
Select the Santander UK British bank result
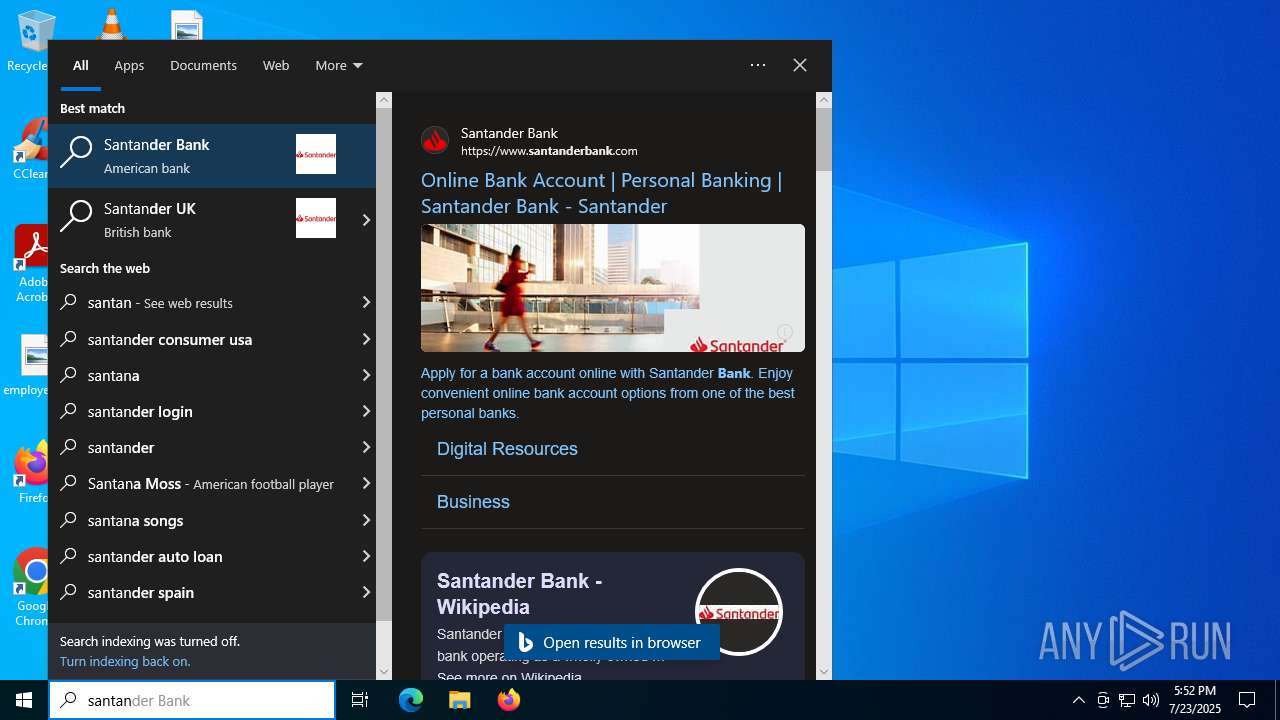pos(200,220)
